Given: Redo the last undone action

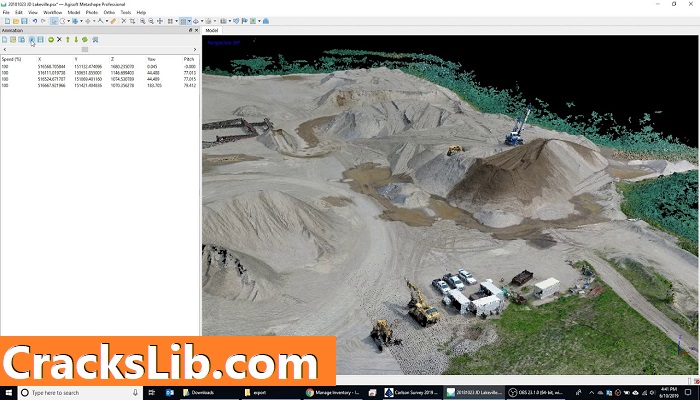Looking at the screenshot, I should 43,21.
